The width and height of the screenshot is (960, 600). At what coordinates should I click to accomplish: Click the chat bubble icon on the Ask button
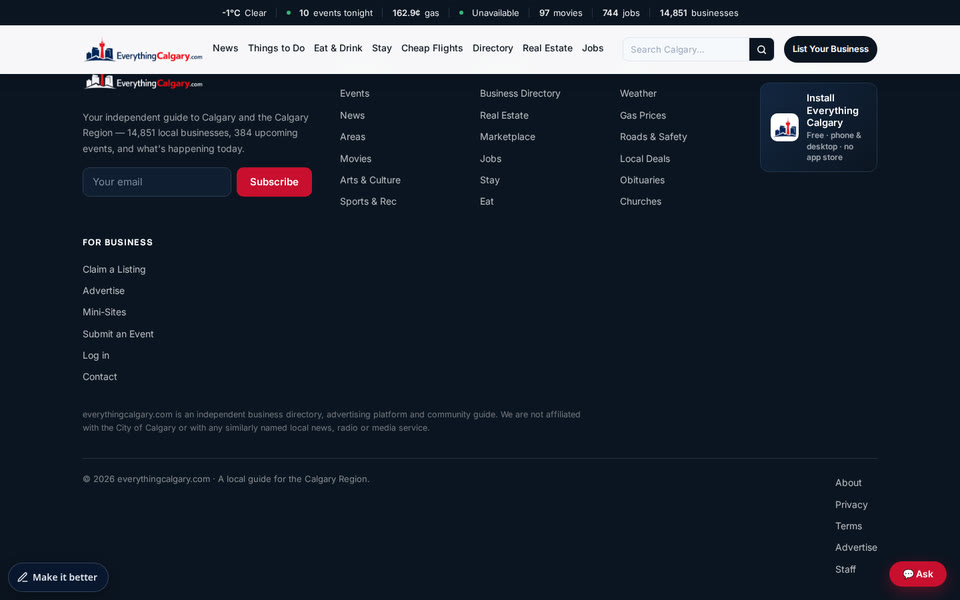point(908,574)
